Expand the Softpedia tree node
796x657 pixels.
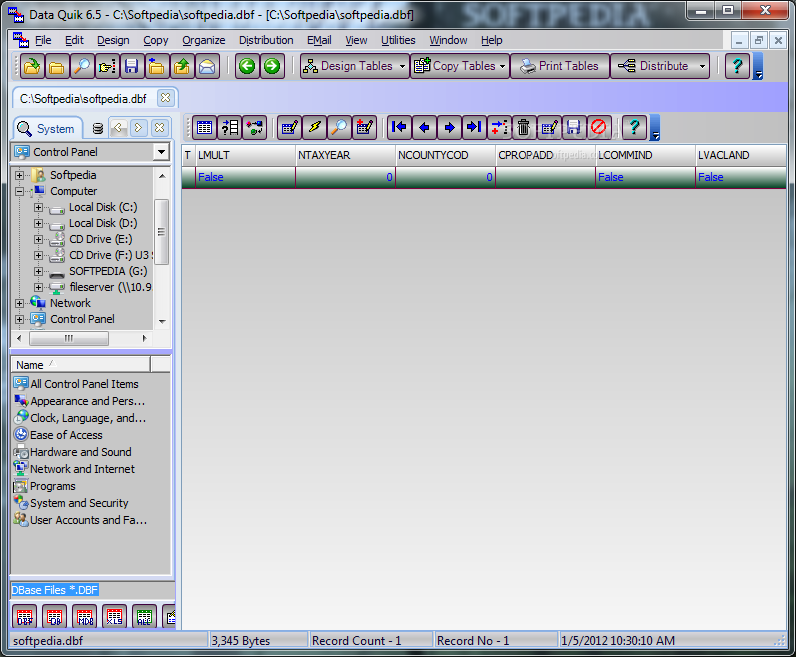[x=19, y=175]
